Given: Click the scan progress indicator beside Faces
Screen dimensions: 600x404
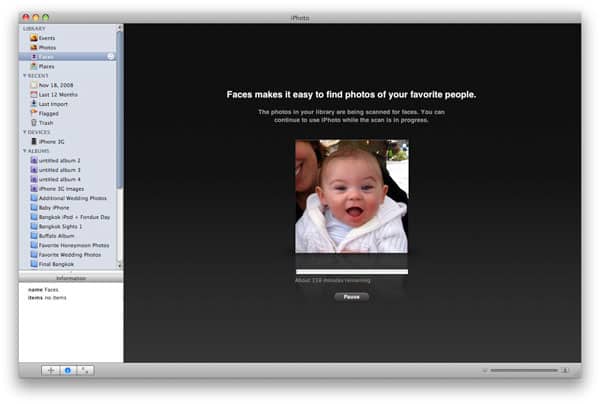Looking at the screenshot, I should click(x=111, y=56).
